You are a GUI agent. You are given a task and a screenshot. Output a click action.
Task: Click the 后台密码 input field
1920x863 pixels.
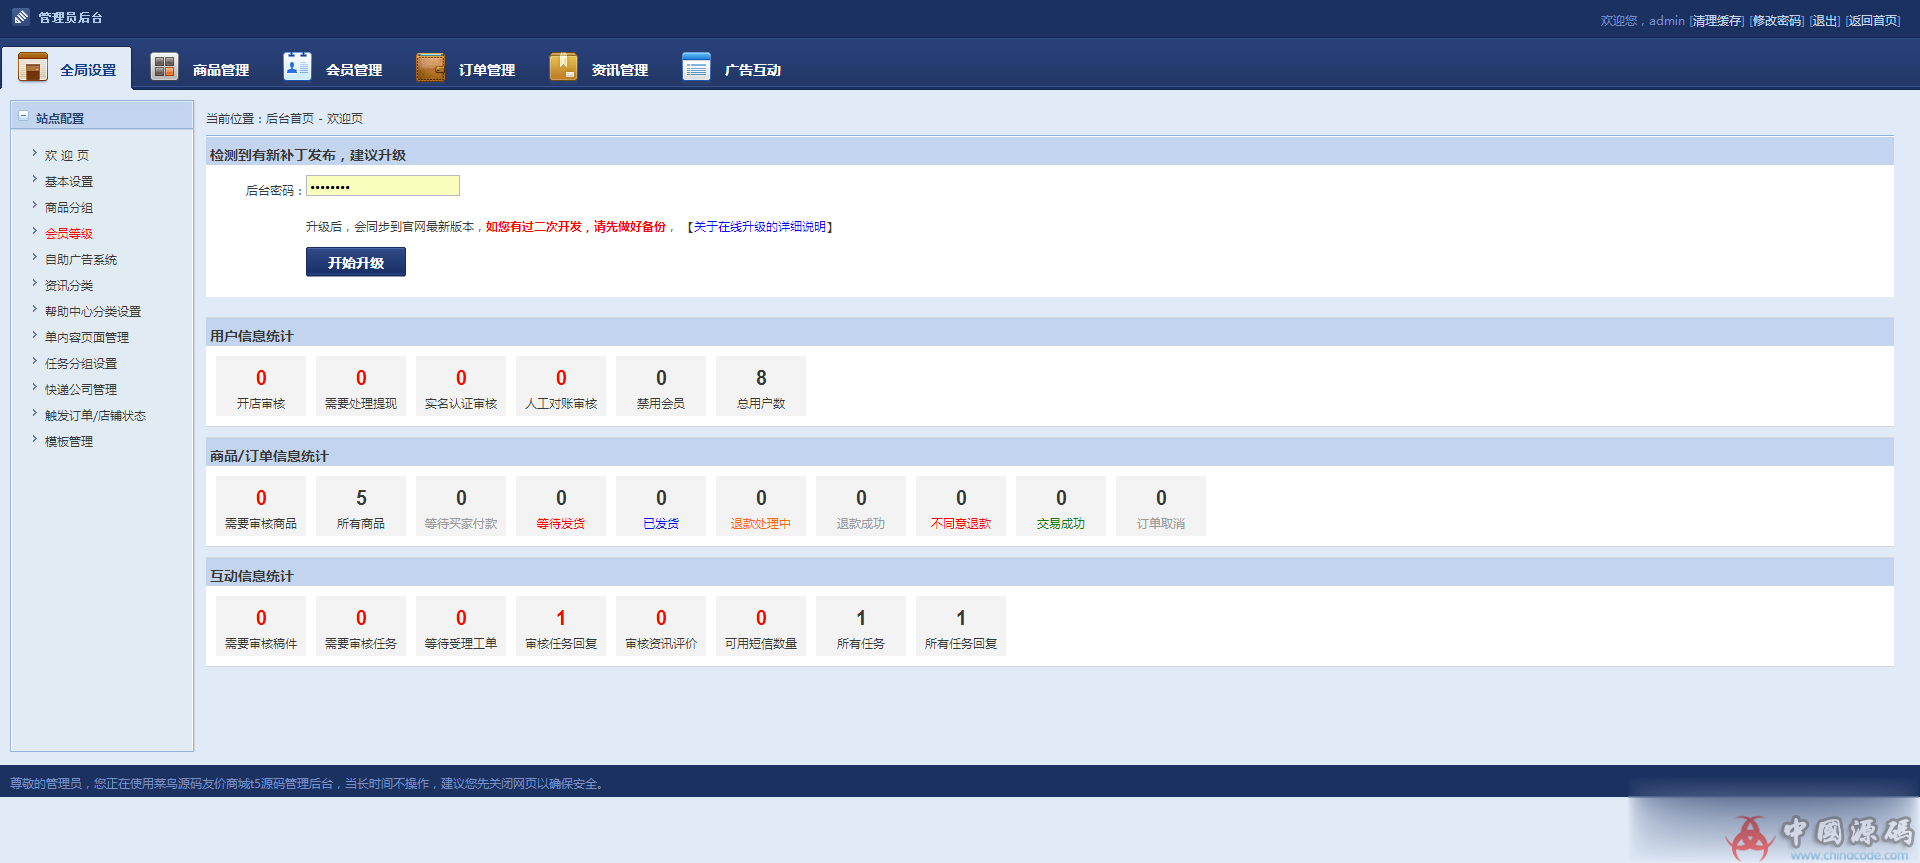click(x=382, y=186)
